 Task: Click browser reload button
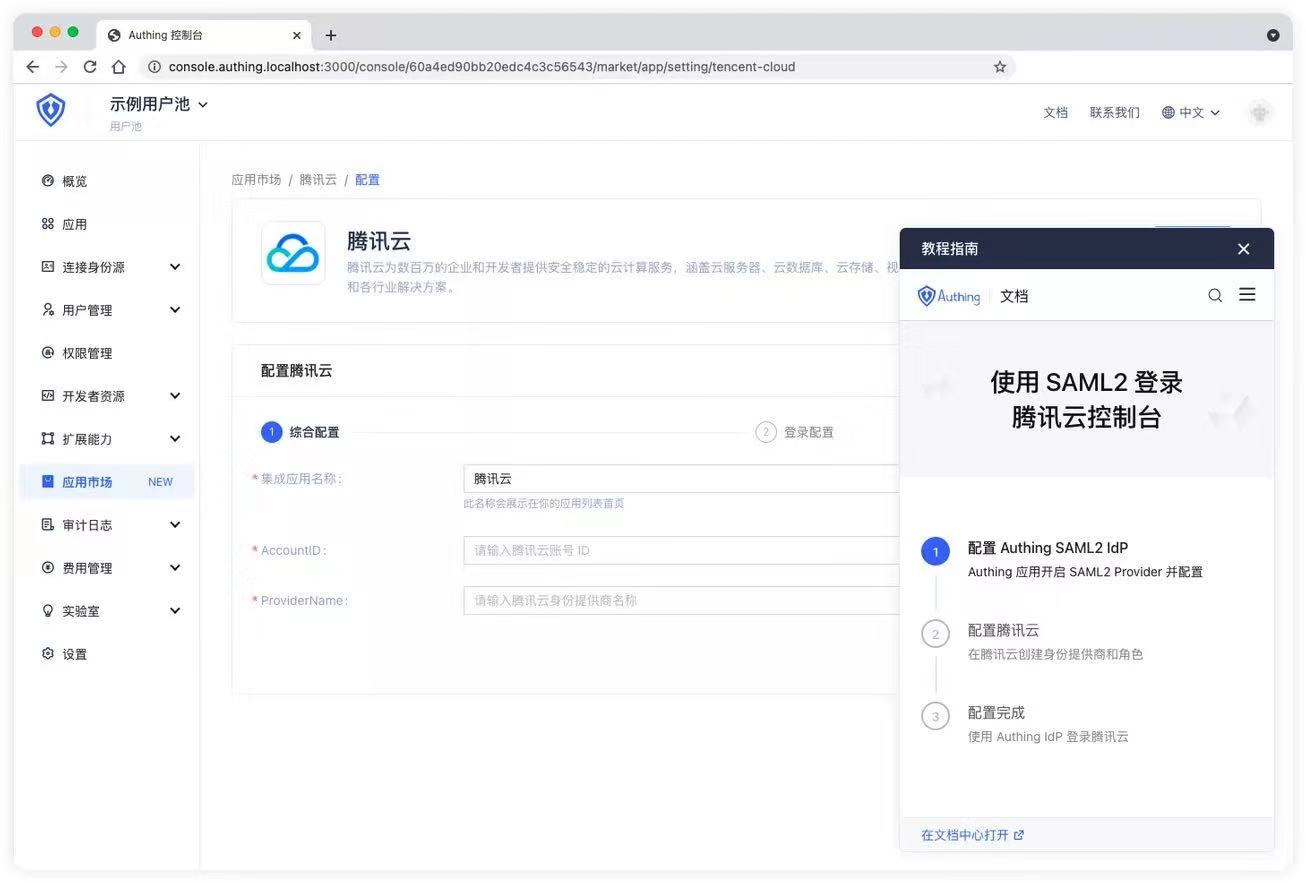[90, 67]
